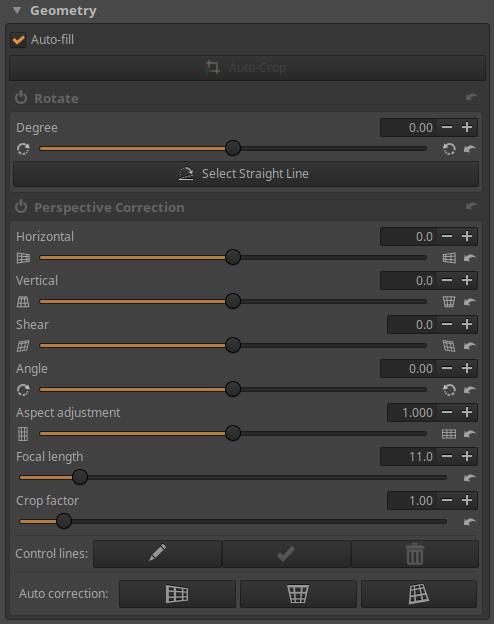494x624 pixels.
Task: Click Select Straight Line button
Action: [x=246, y=174]
